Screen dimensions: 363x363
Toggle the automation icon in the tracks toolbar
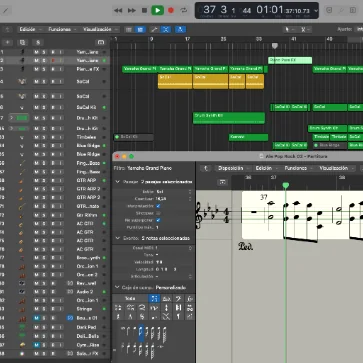click(154, 30)
